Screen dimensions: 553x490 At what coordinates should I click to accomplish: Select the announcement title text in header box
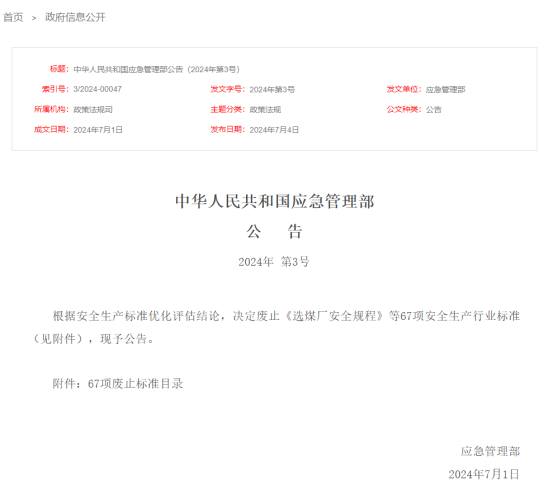tap(157, 69)
